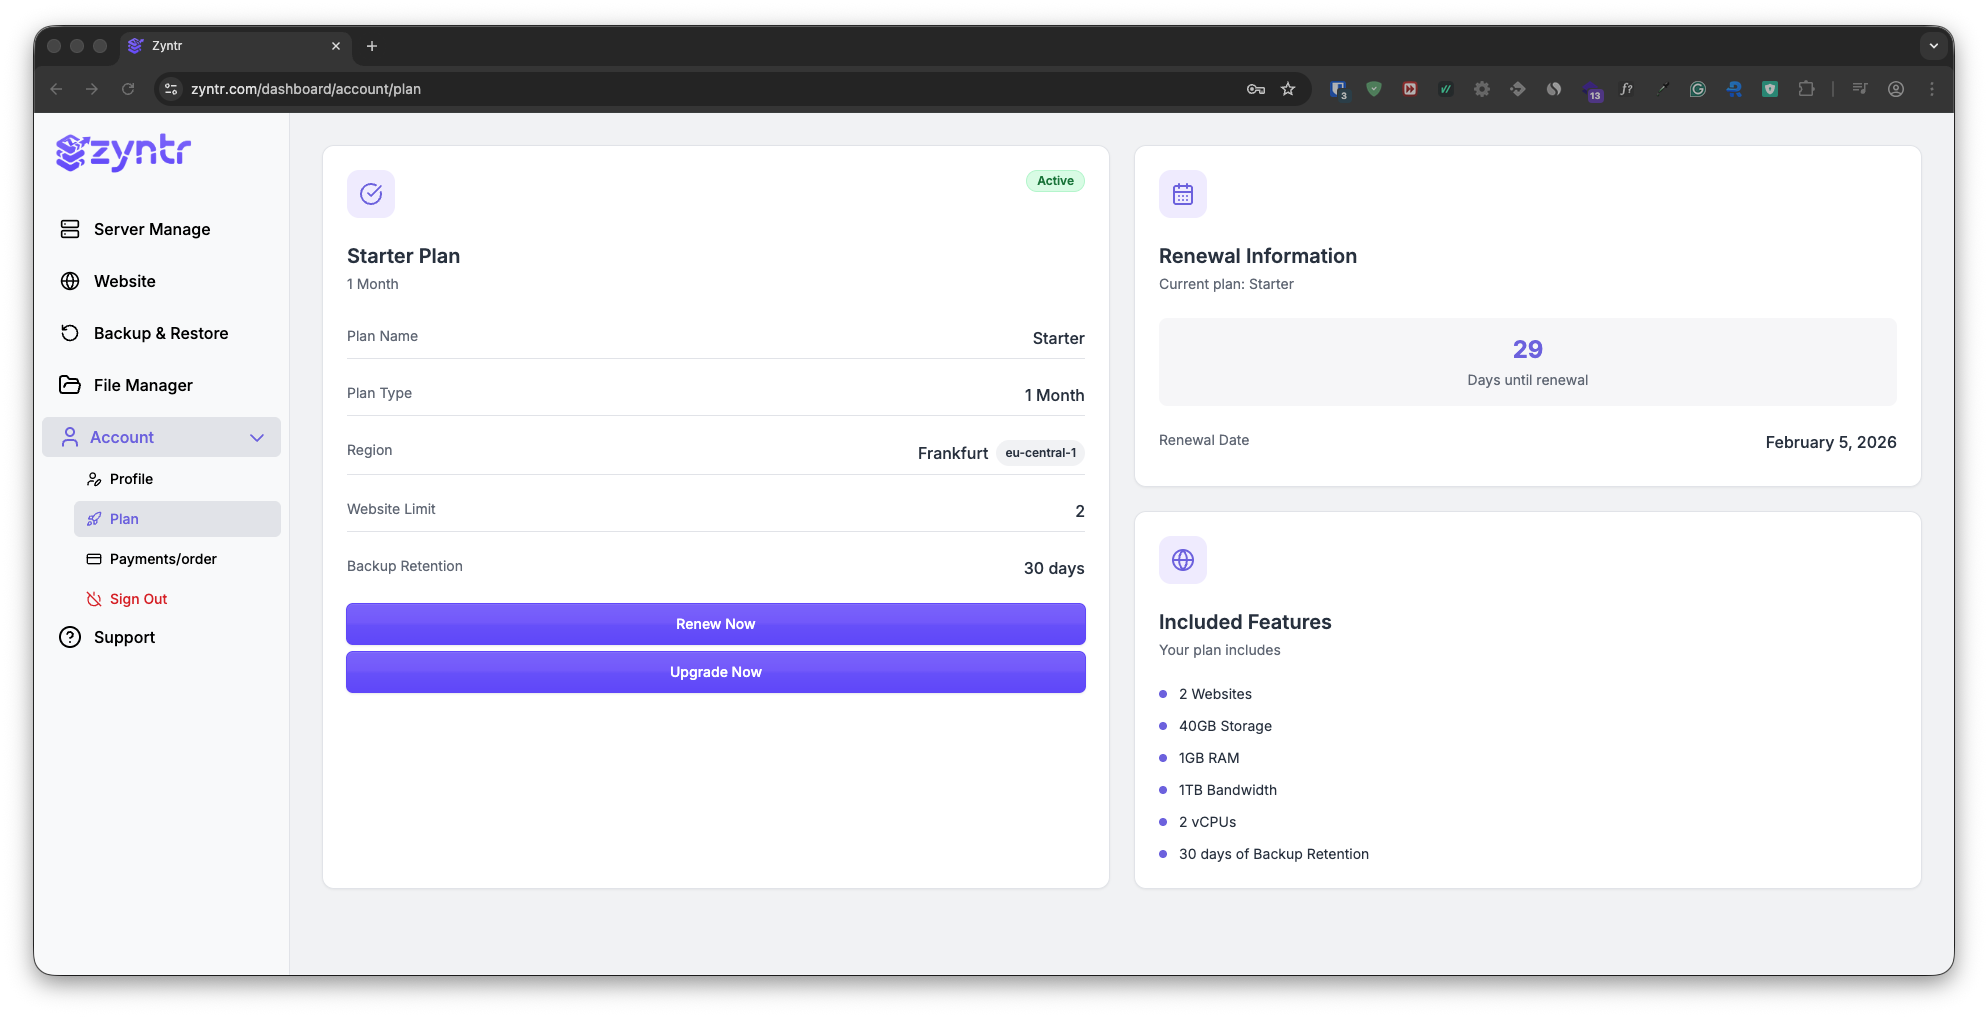Click the eyedropper color picker extension
1988x1017 pixels.
click(x=1662, y=89)
